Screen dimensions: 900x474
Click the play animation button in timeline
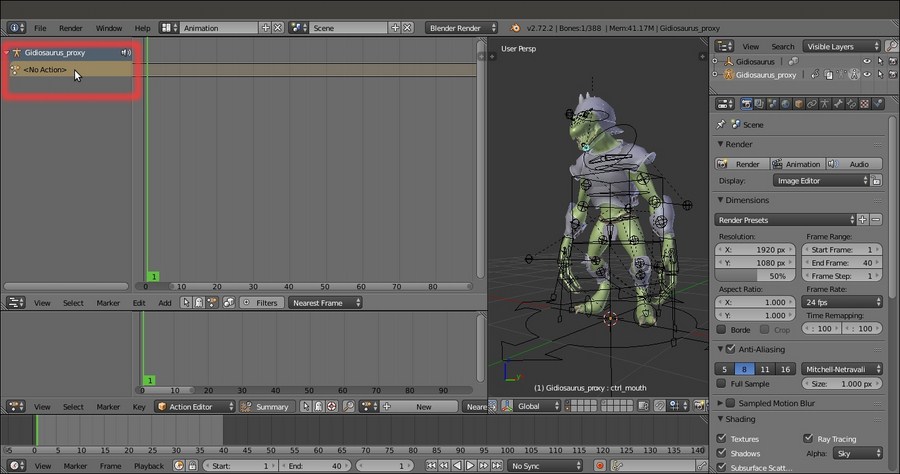pyautogui.click(x=470, y=465)
